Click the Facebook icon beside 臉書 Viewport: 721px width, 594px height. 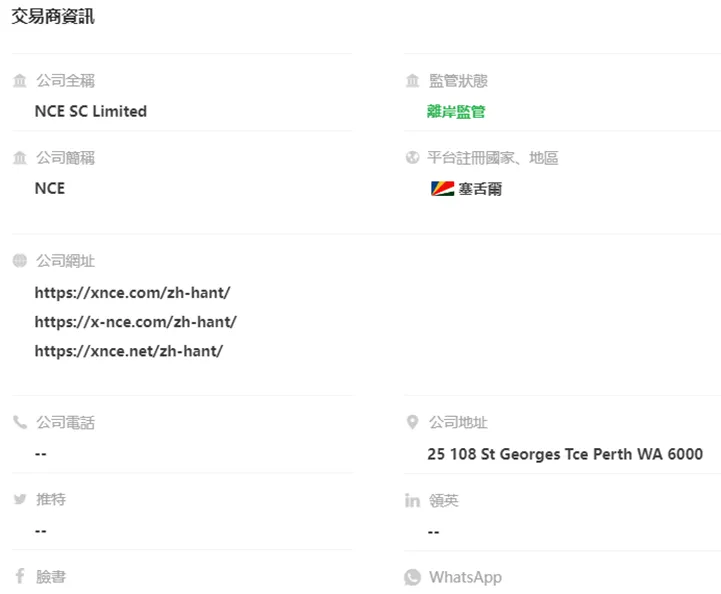[x=20, y=576]
